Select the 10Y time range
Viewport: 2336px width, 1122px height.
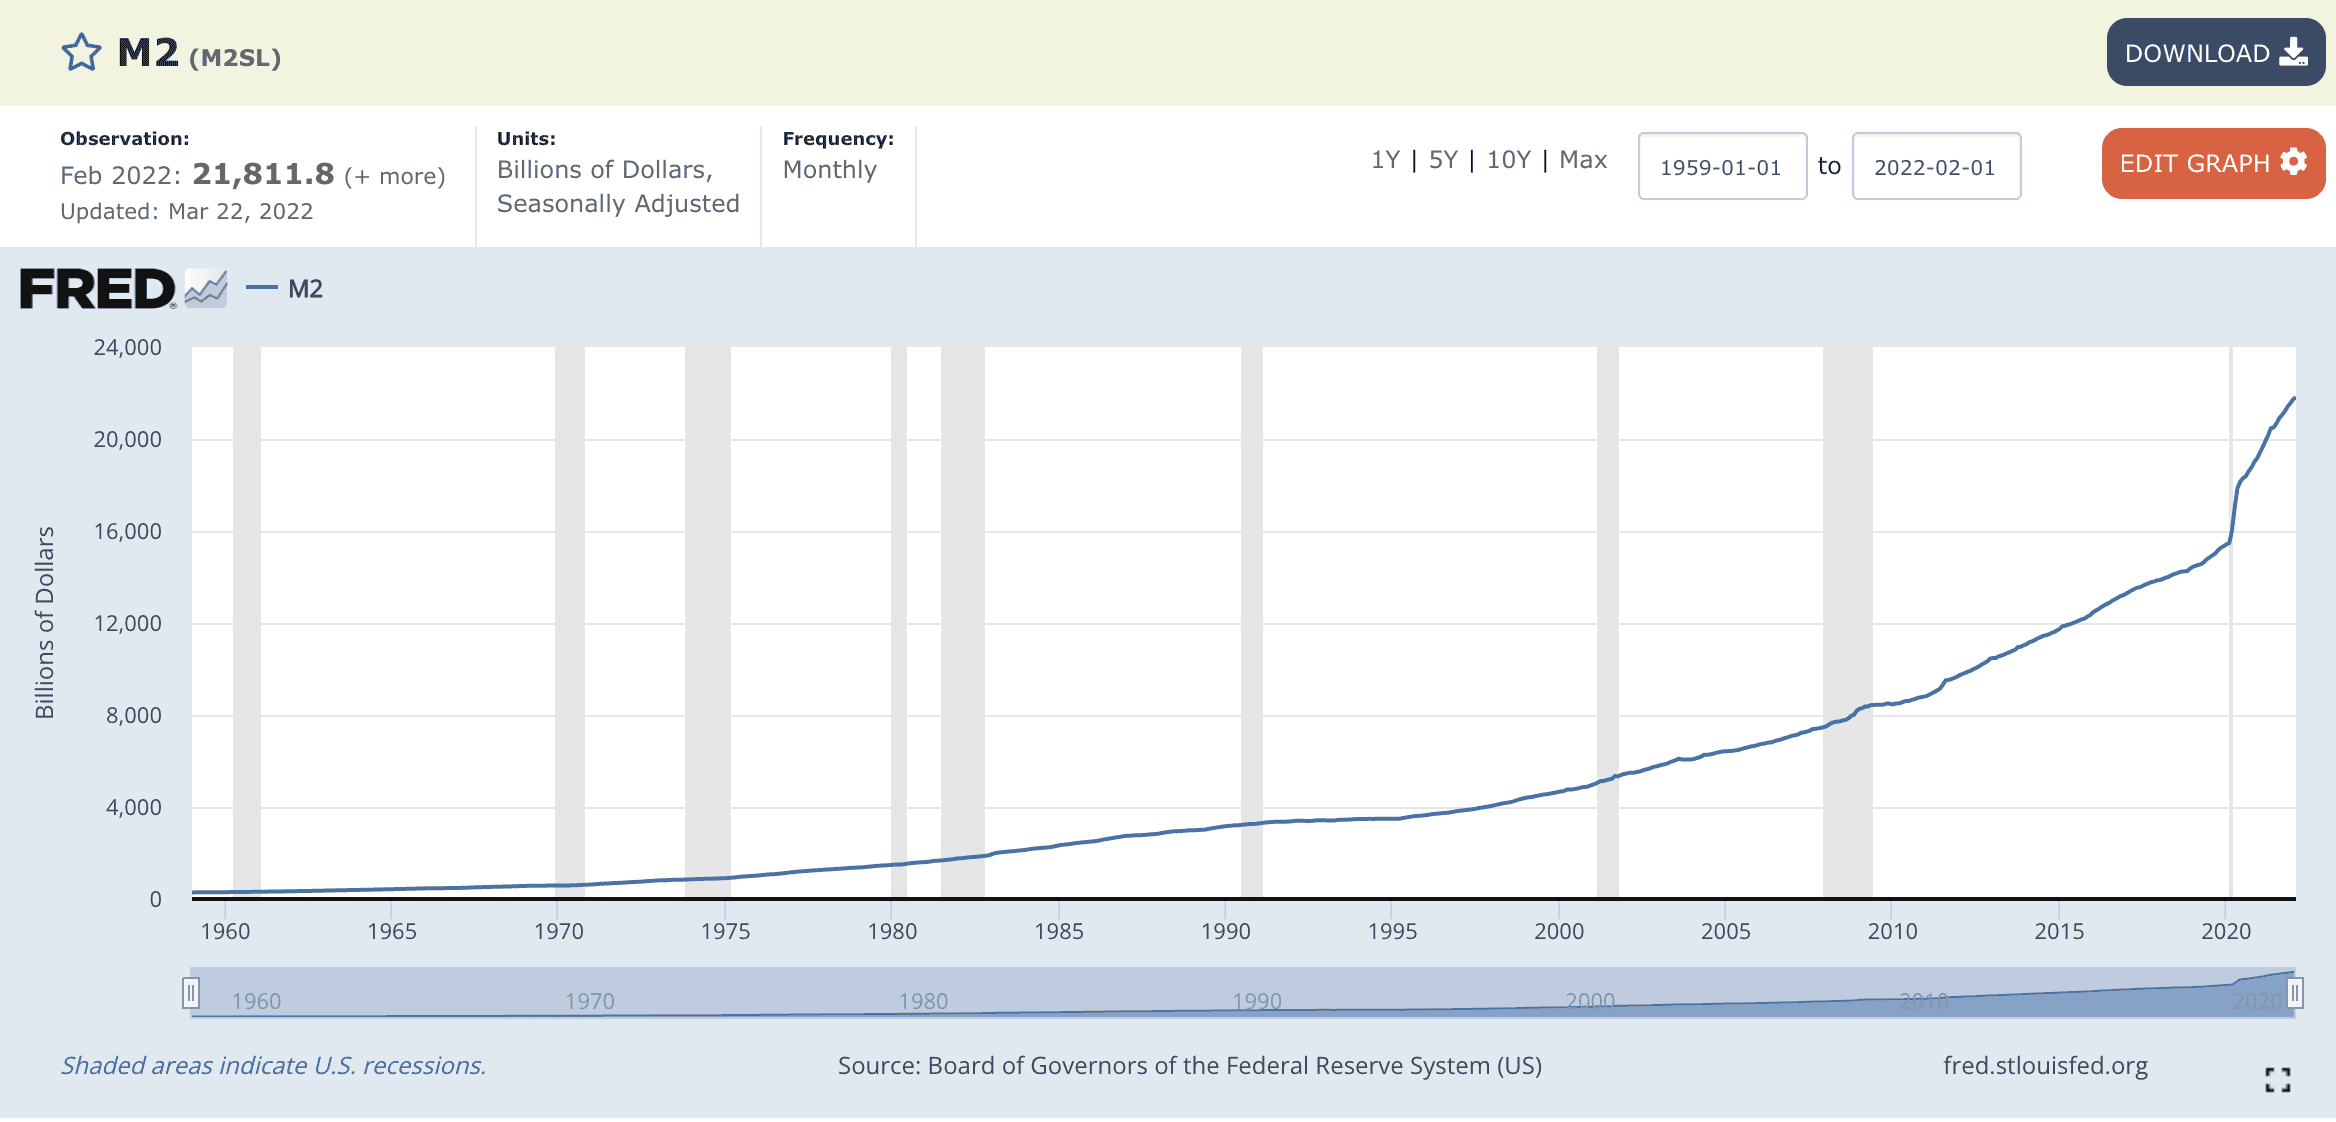point(1509,160)
